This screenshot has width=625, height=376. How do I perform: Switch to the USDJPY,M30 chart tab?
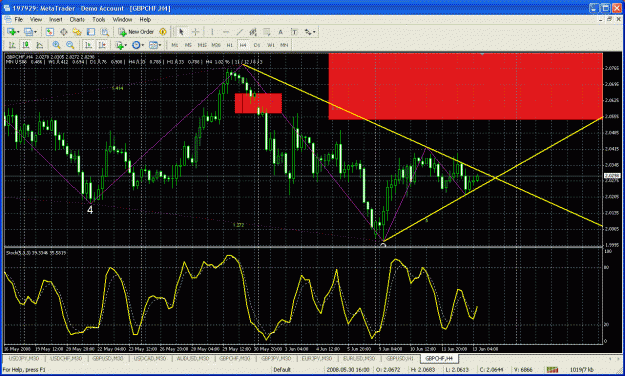(x=24, y=358)
